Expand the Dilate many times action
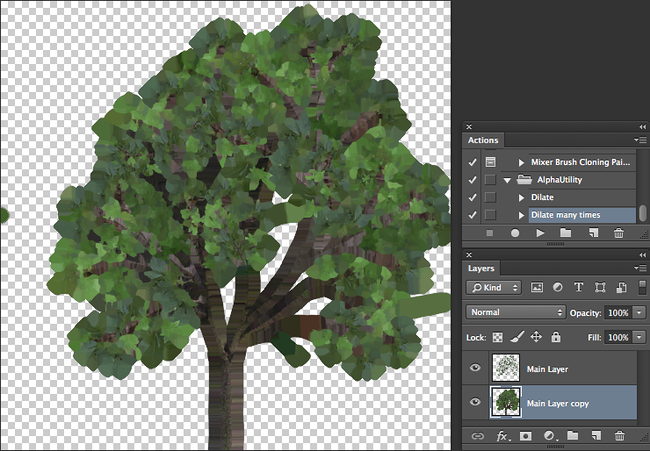Image resolution: width=650 pixels, height=451 pixels. (521, 215)
